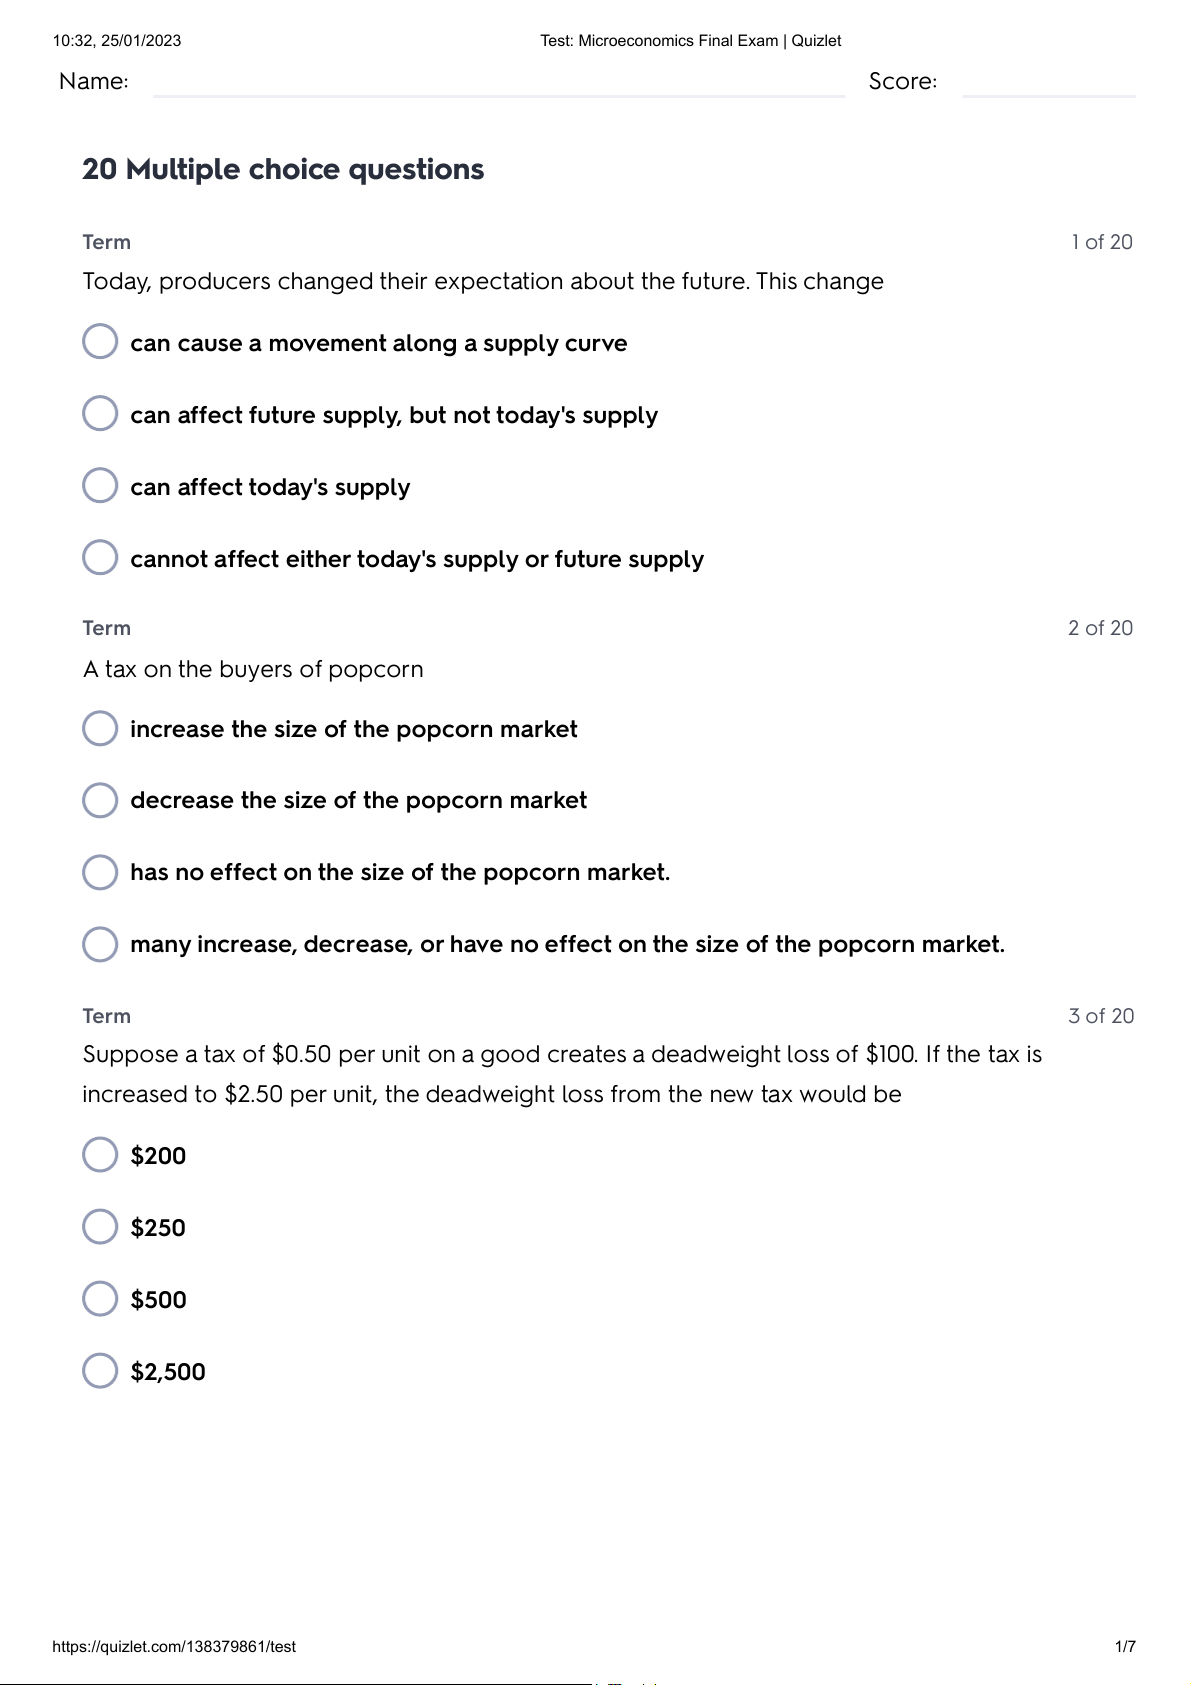
Task: Open the quizlet.com test URL in footer
Action: coord(174,1647)
